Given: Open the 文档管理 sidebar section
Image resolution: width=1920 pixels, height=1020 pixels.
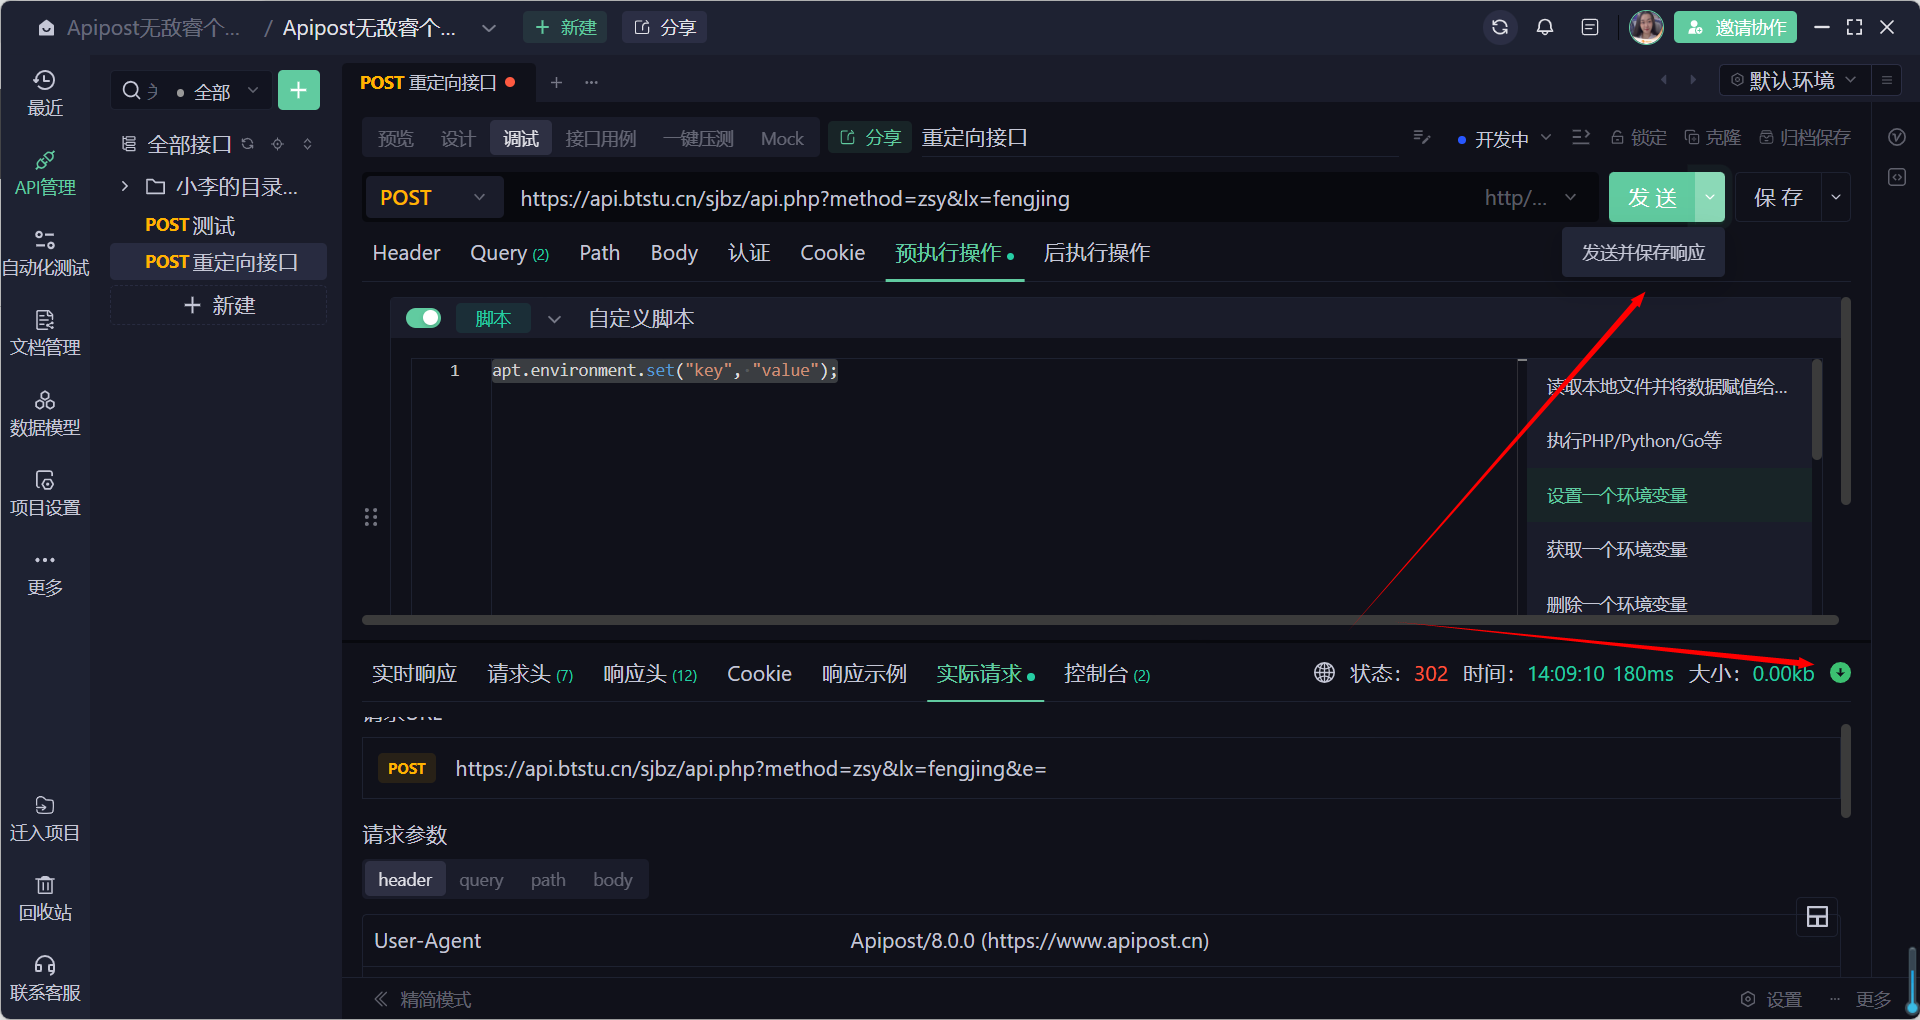Looking at the screenshot, I should 45,333.
